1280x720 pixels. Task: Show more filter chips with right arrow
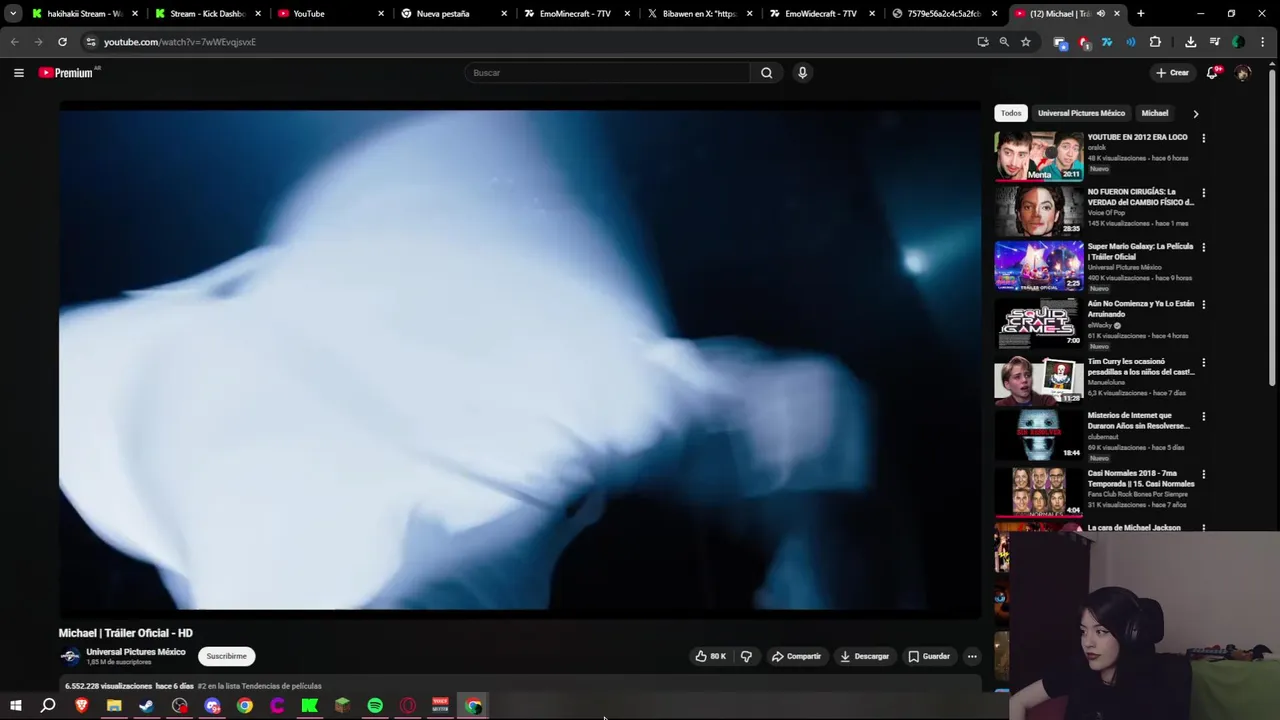click(x=1195, y=114)
